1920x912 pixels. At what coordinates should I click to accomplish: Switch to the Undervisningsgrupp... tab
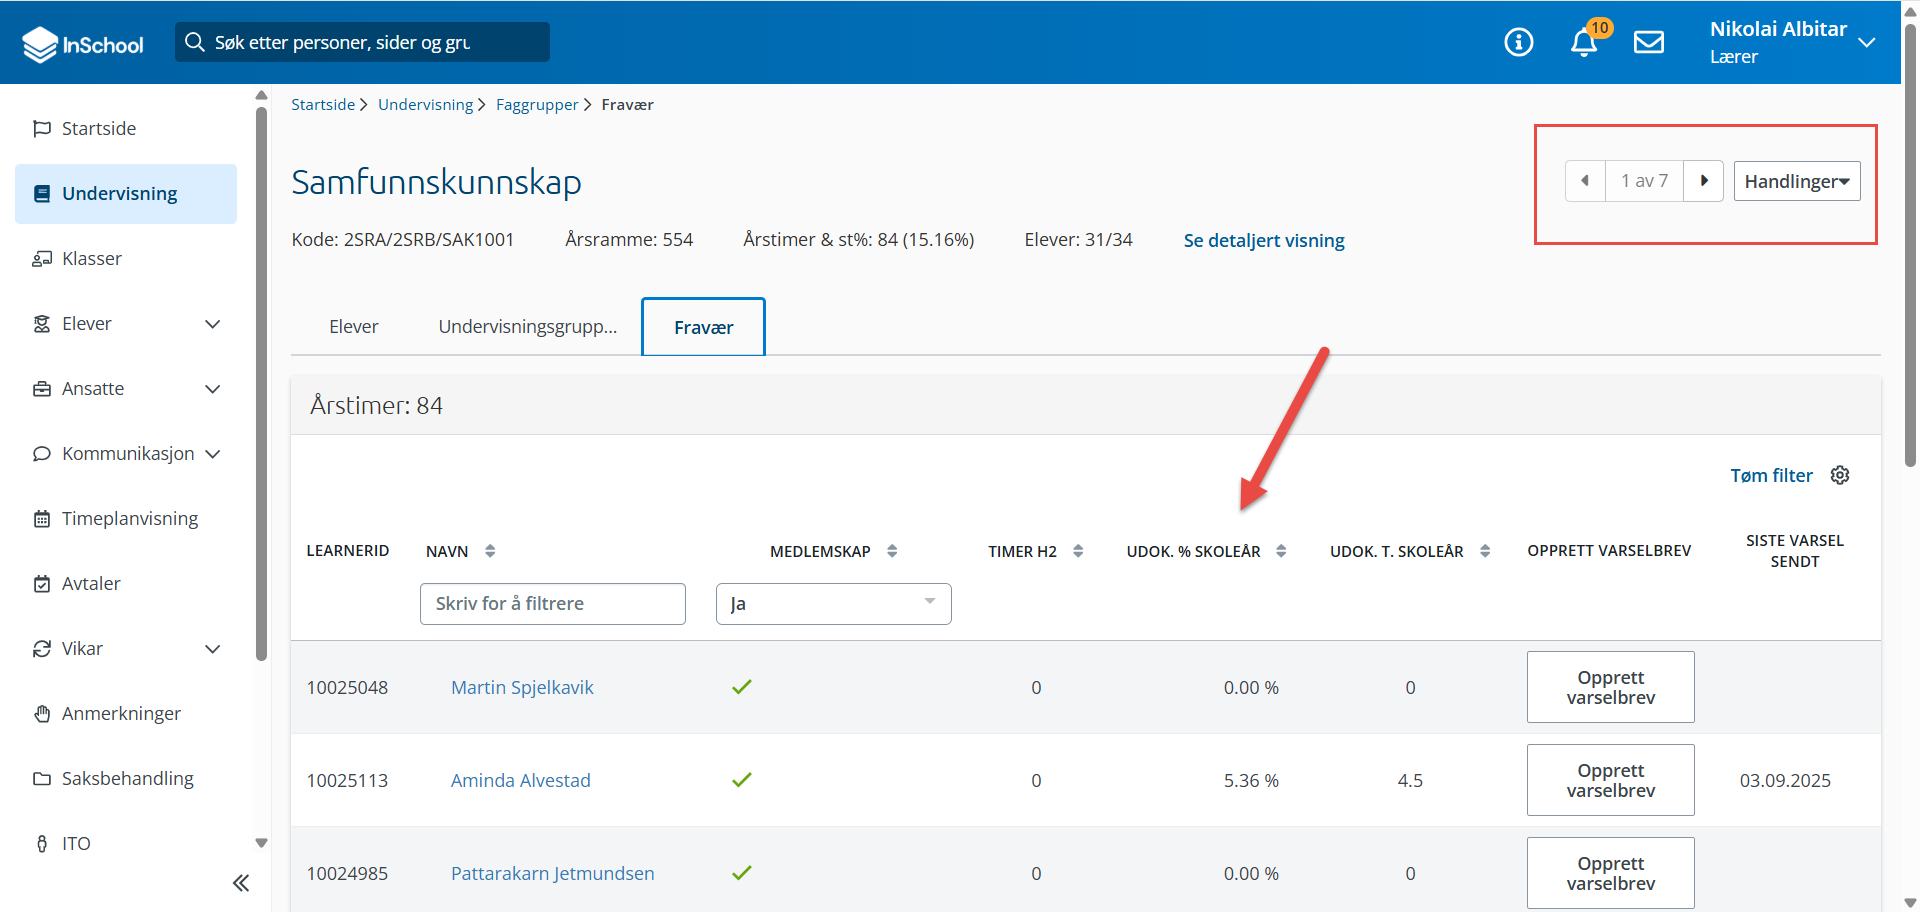(528, 327)
